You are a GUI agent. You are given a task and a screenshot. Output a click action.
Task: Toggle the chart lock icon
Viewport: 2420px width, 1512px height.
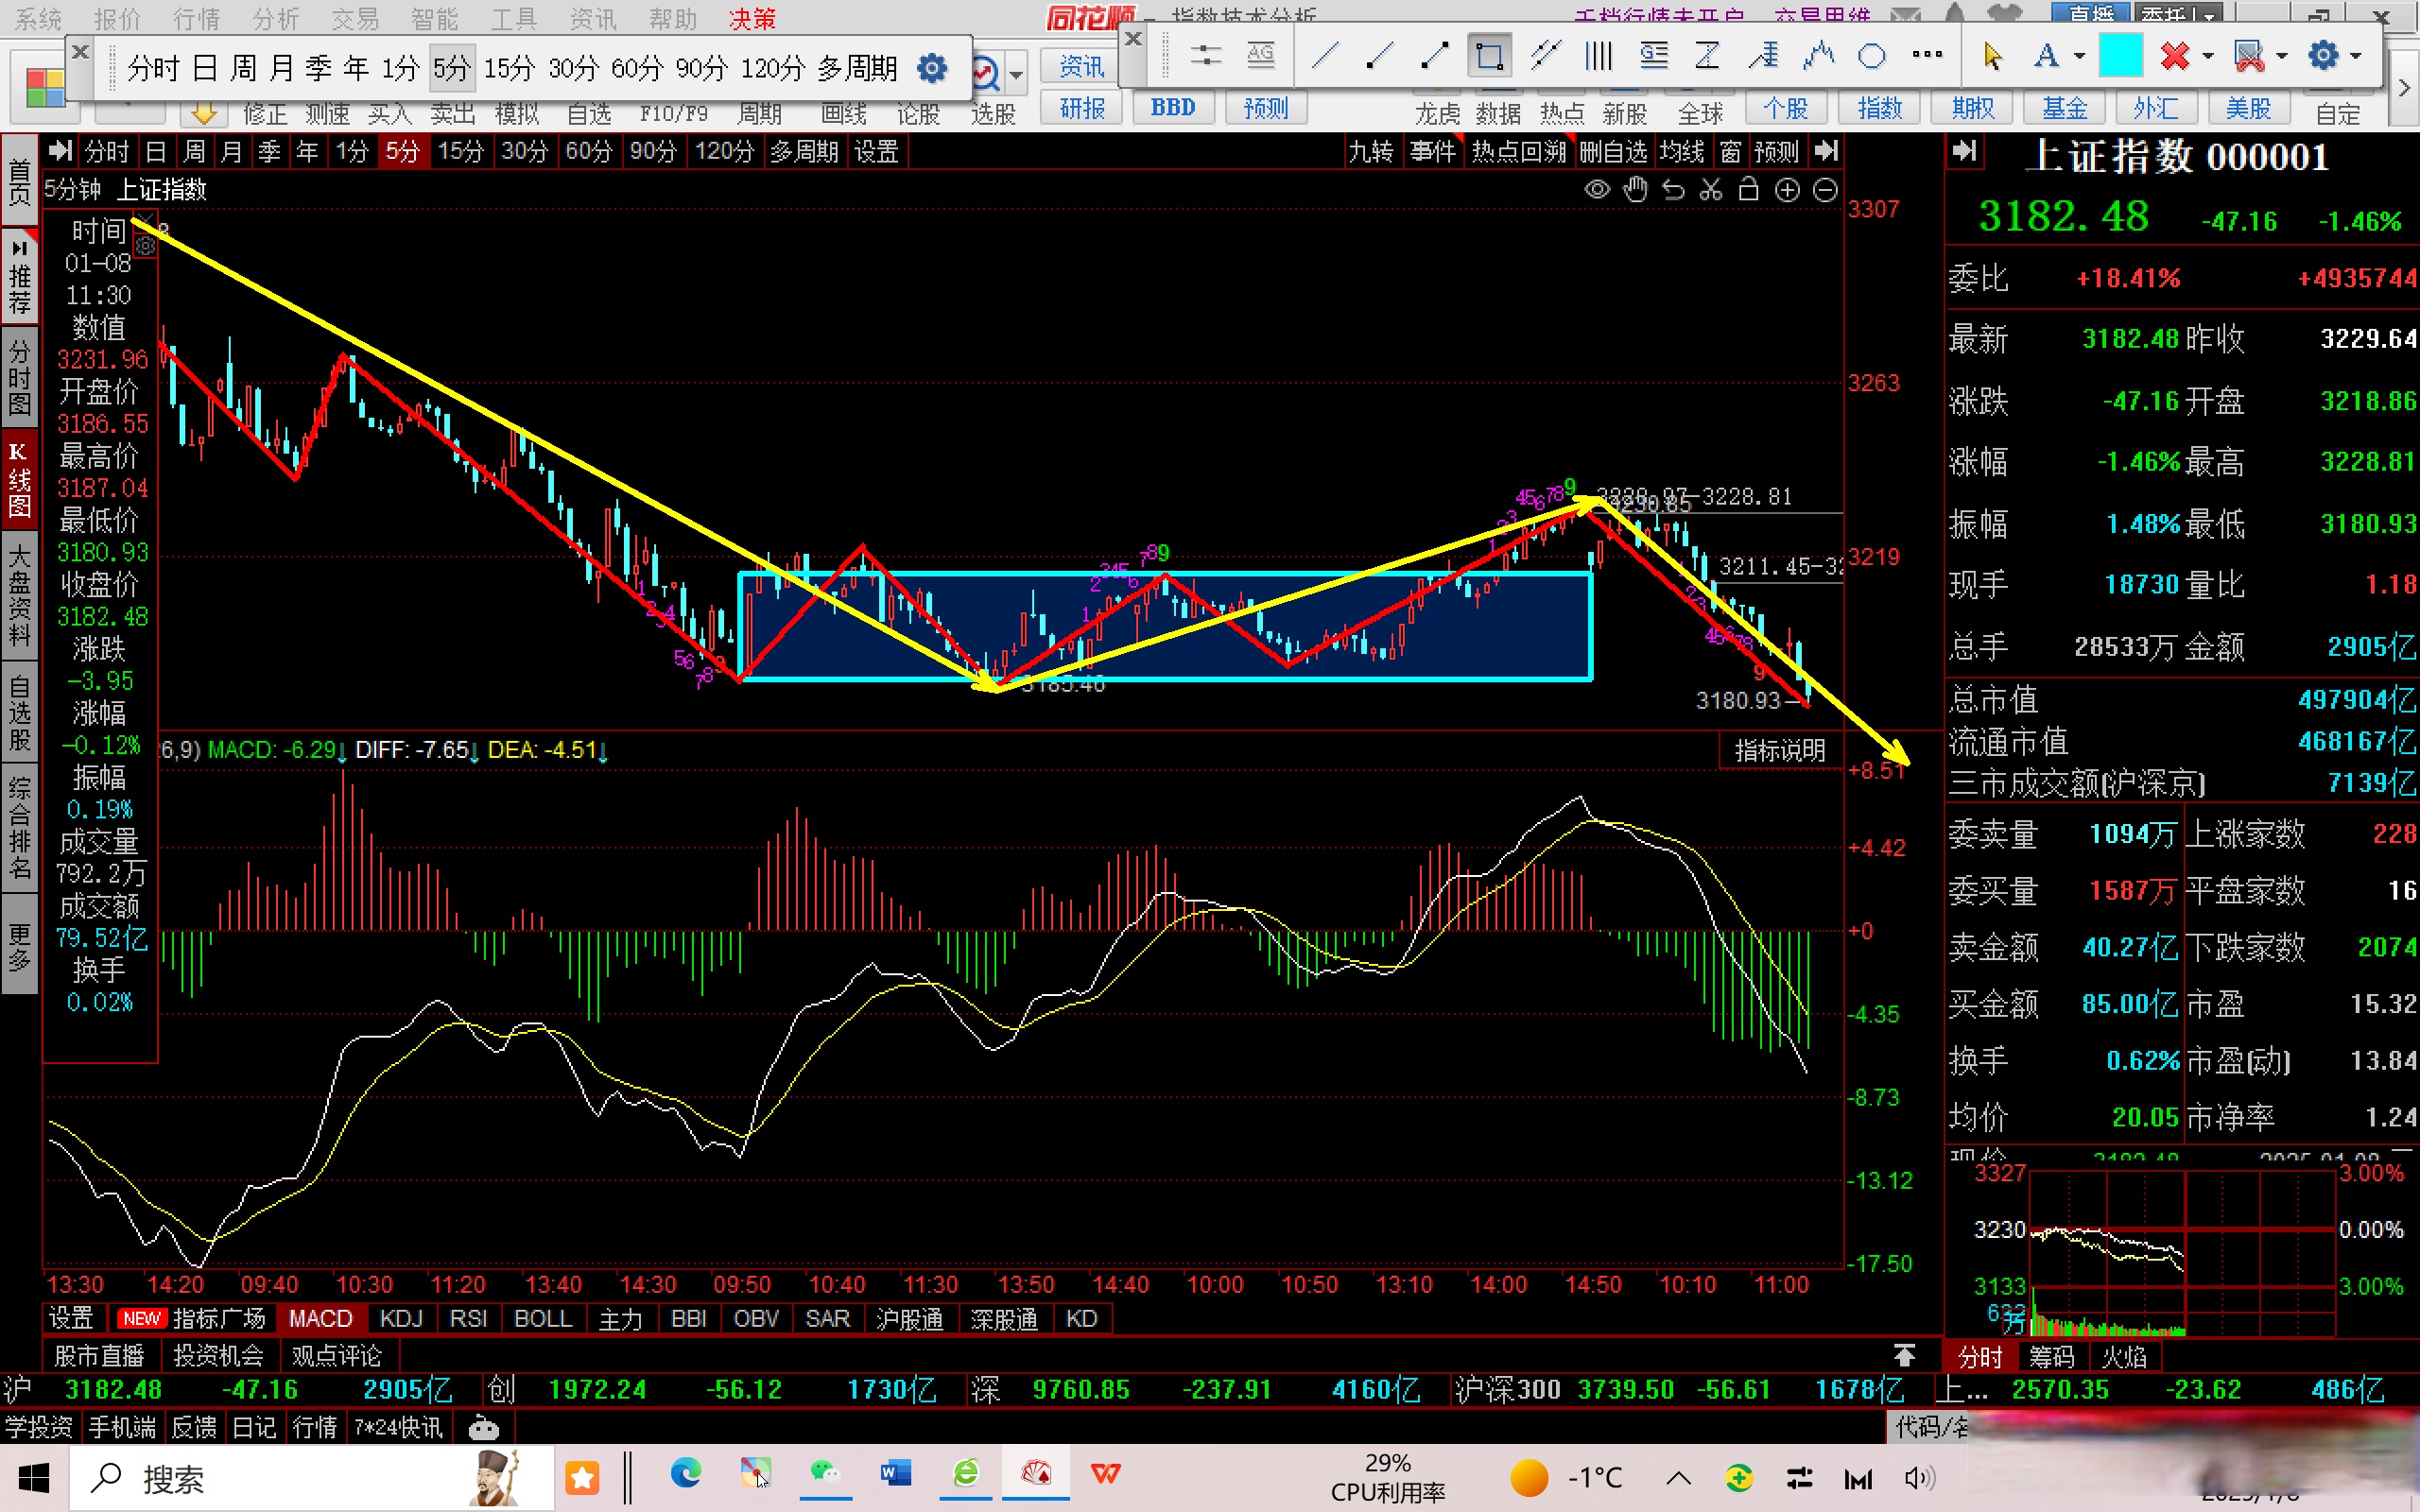(1749, 190)
